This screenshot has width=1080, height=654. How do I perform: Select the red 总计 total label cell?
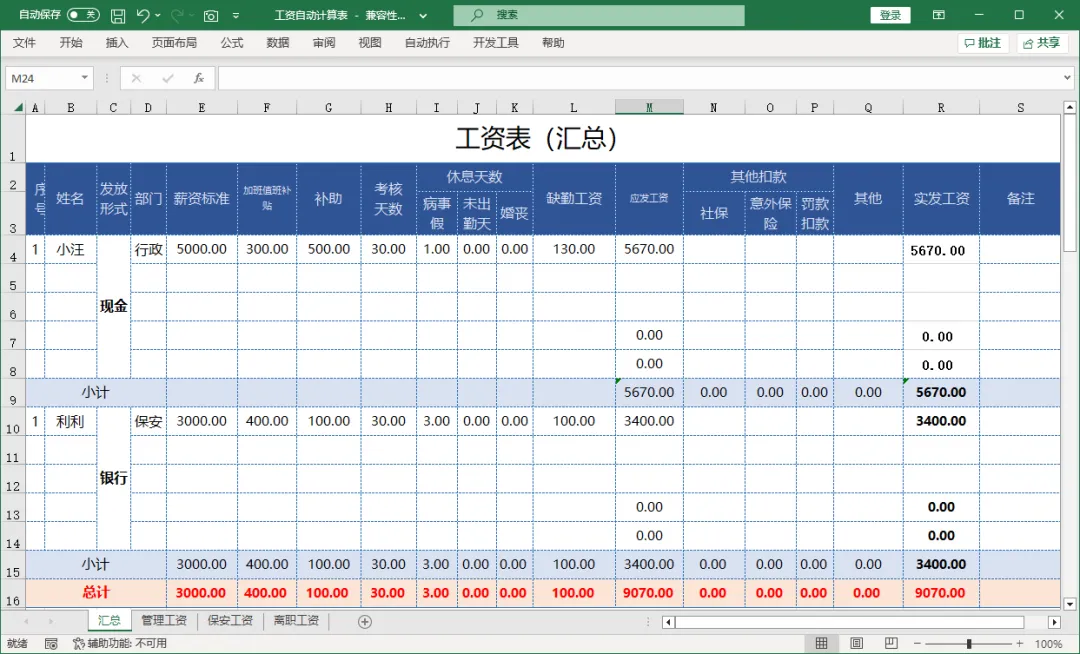96,593
